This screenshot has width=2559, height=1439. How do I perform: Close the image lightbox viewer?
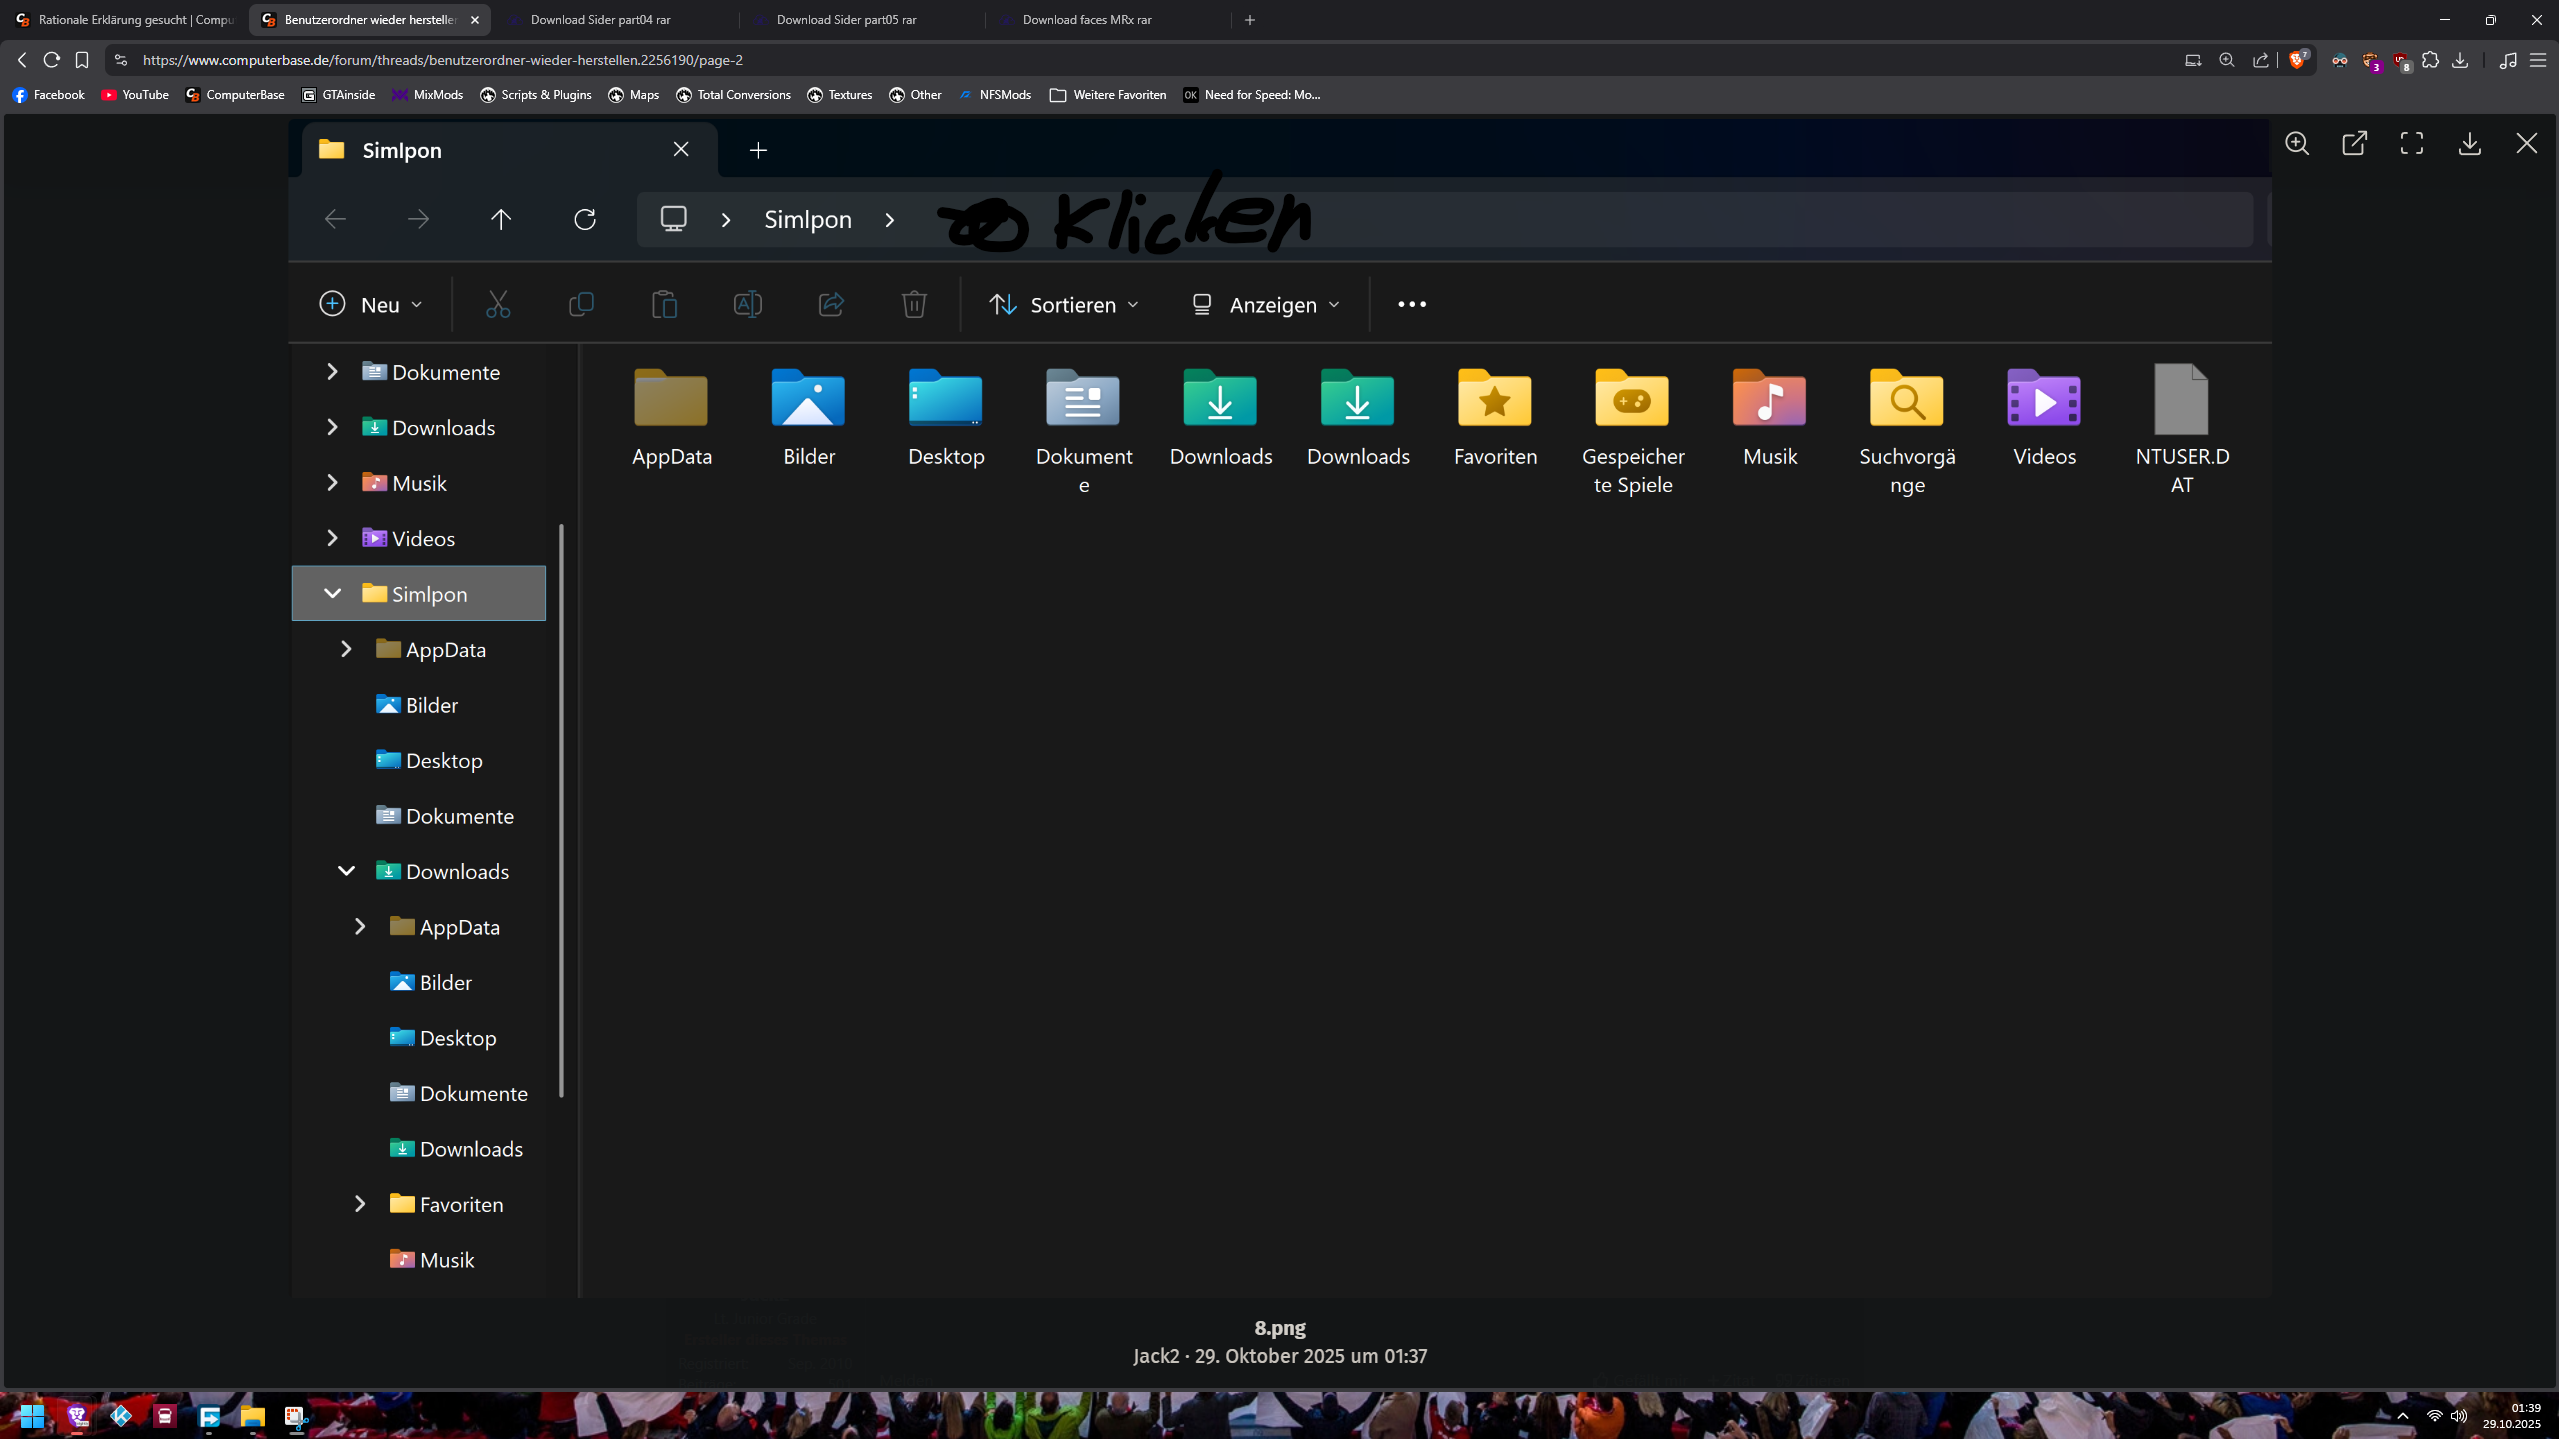2526,144
